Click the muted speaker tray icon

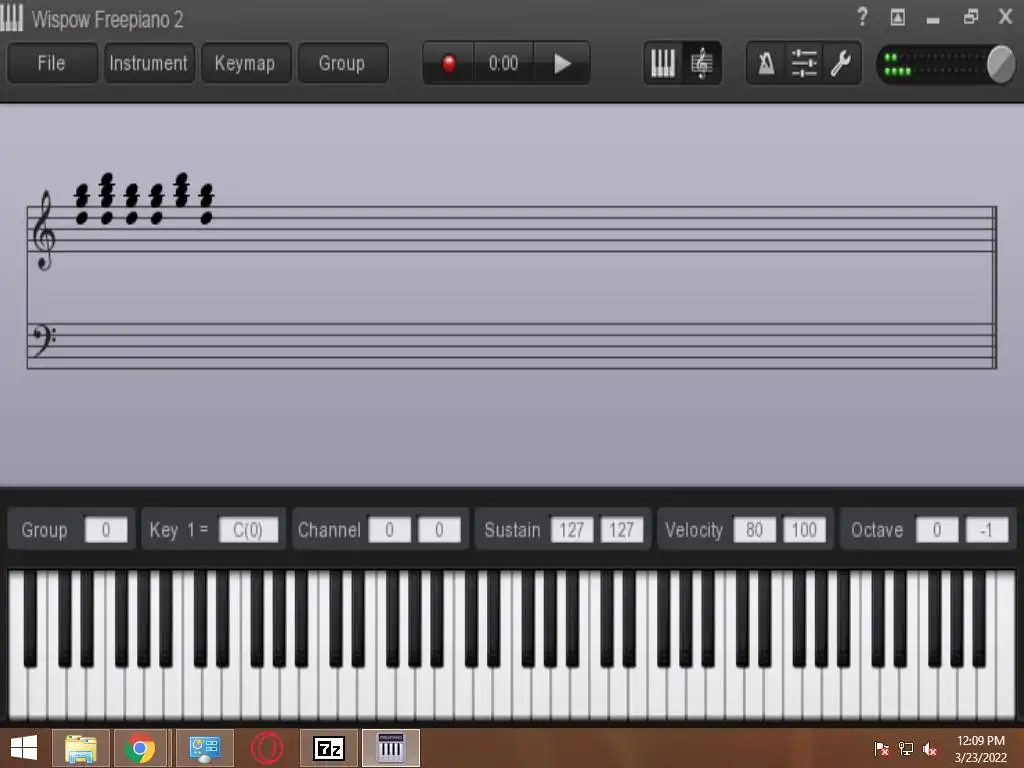[x=930, y=749]
